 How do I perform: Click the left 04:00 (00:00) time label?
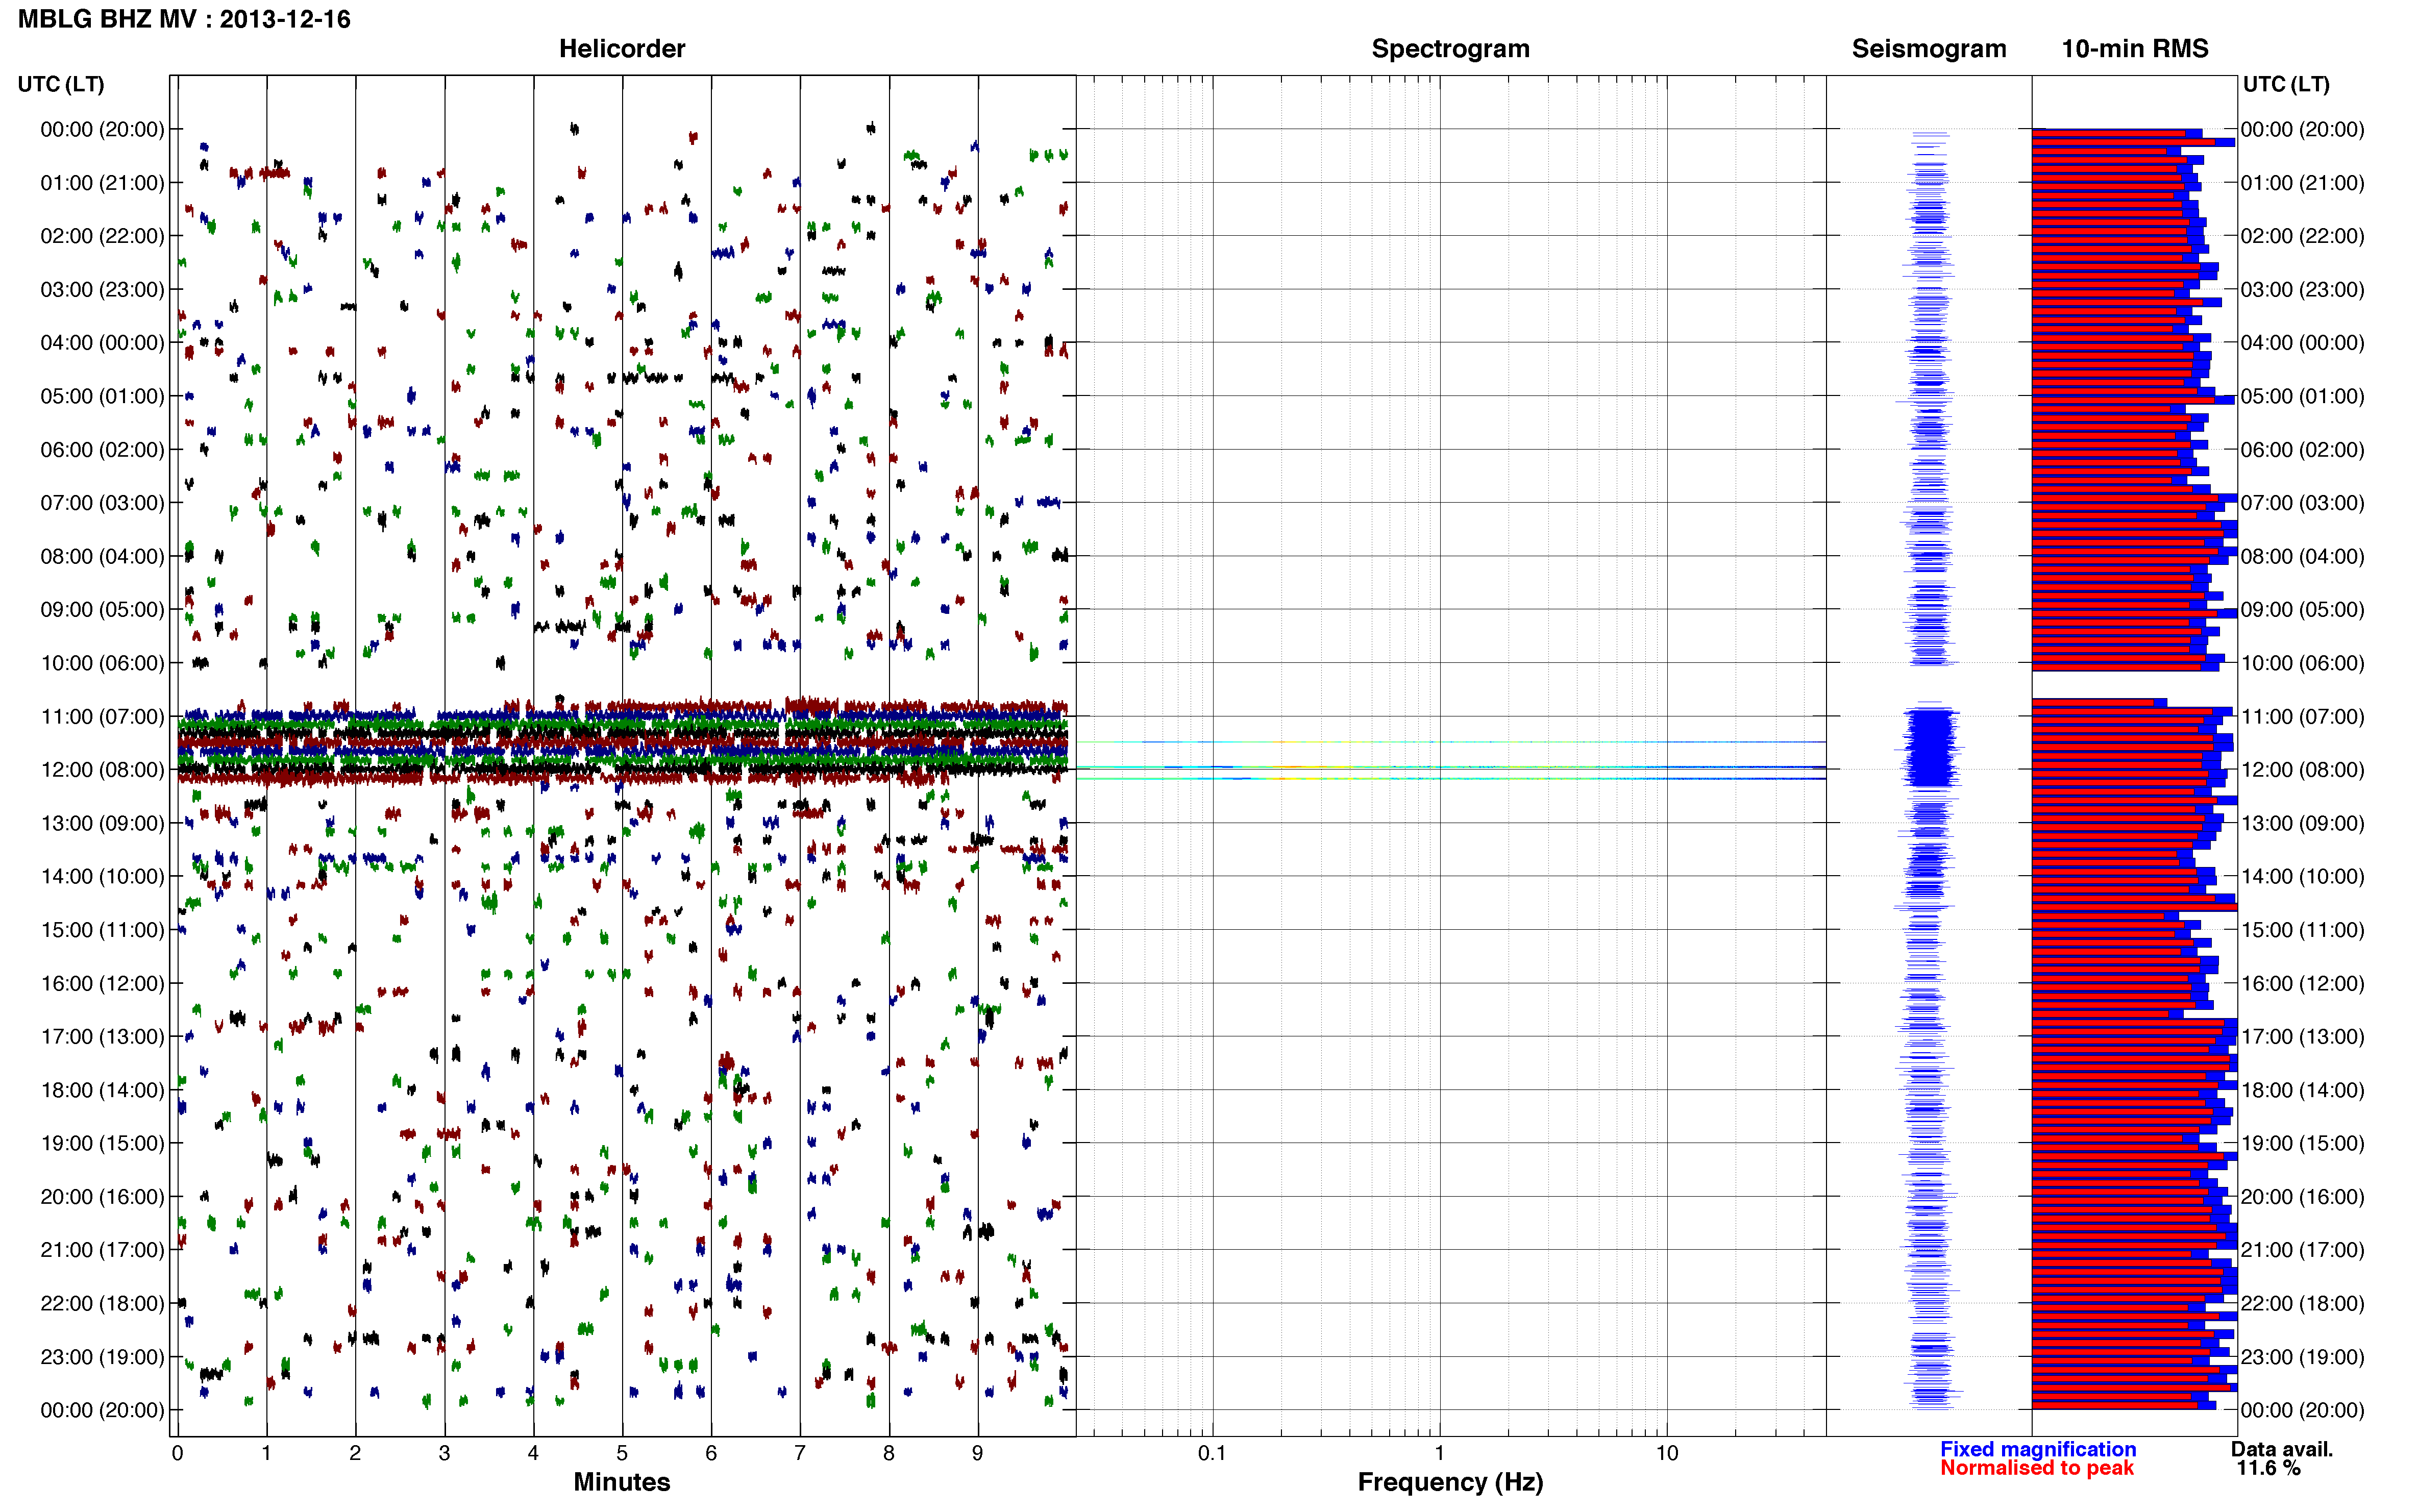tap(102, 343)
